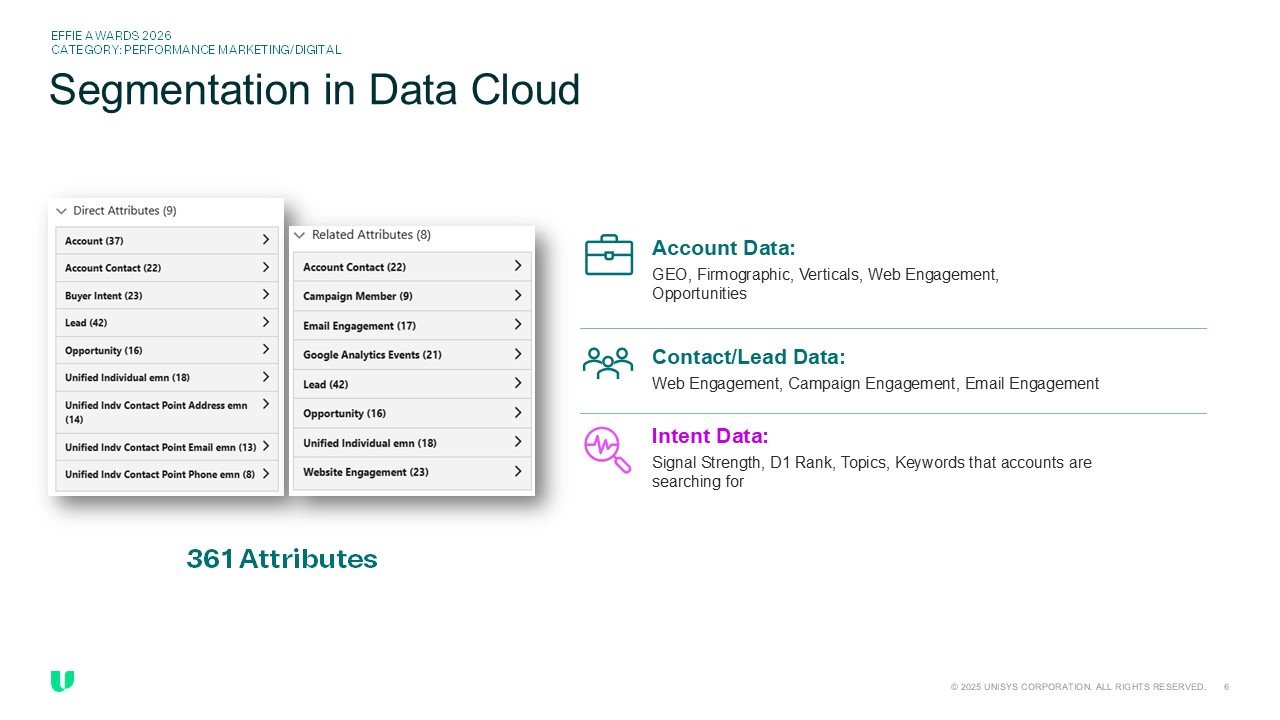Expand Buyer Intent (23) row arrow
This screenshot has height=720, width=1280.
[265, 295]
